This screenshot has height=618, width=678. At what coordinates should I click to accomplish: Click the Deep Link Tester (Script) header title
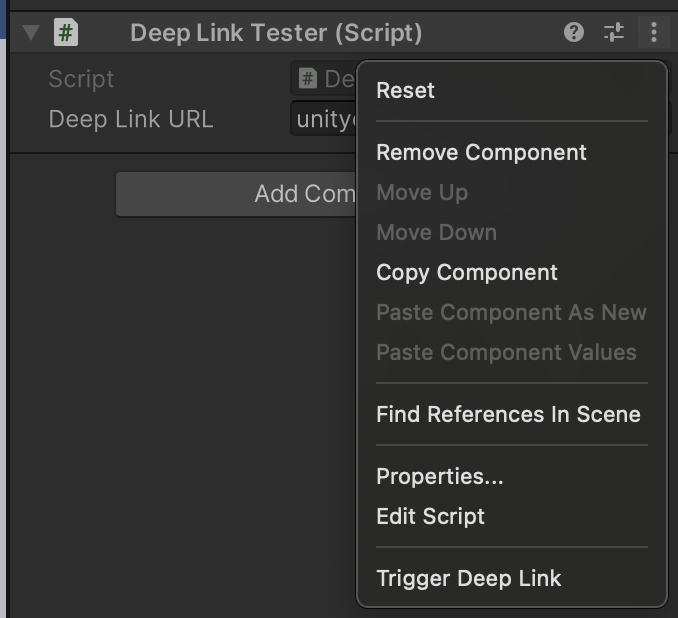point(276,33)
